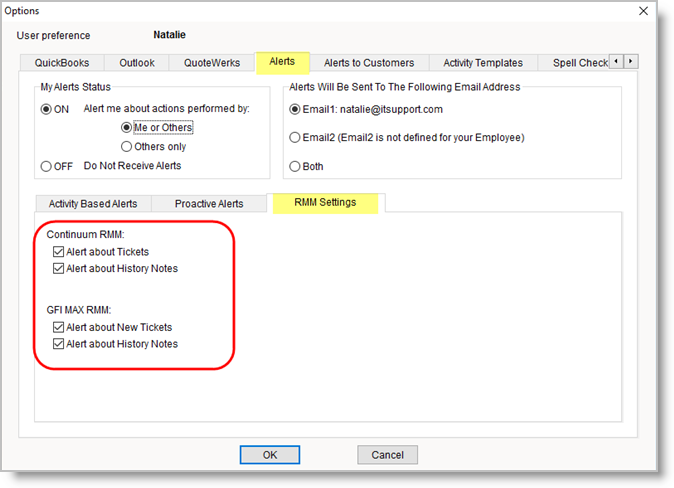Switch to Activity Based Alerts tab
Viewport: 674px width, 488px height.
click(x=93, y=204)
